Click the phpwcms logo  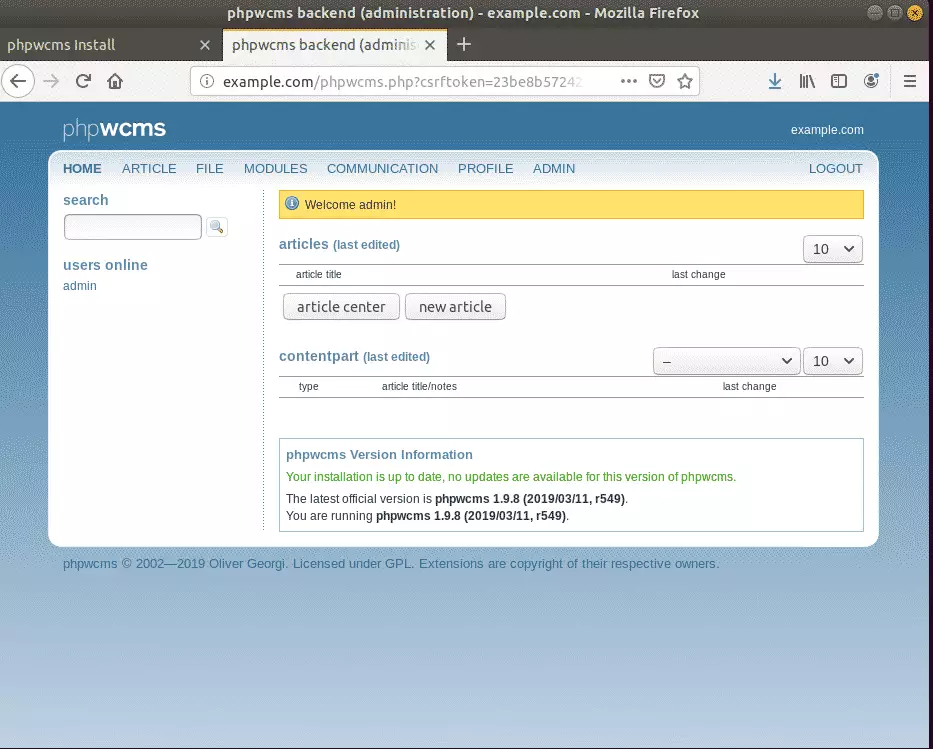(x=114, y=129)
